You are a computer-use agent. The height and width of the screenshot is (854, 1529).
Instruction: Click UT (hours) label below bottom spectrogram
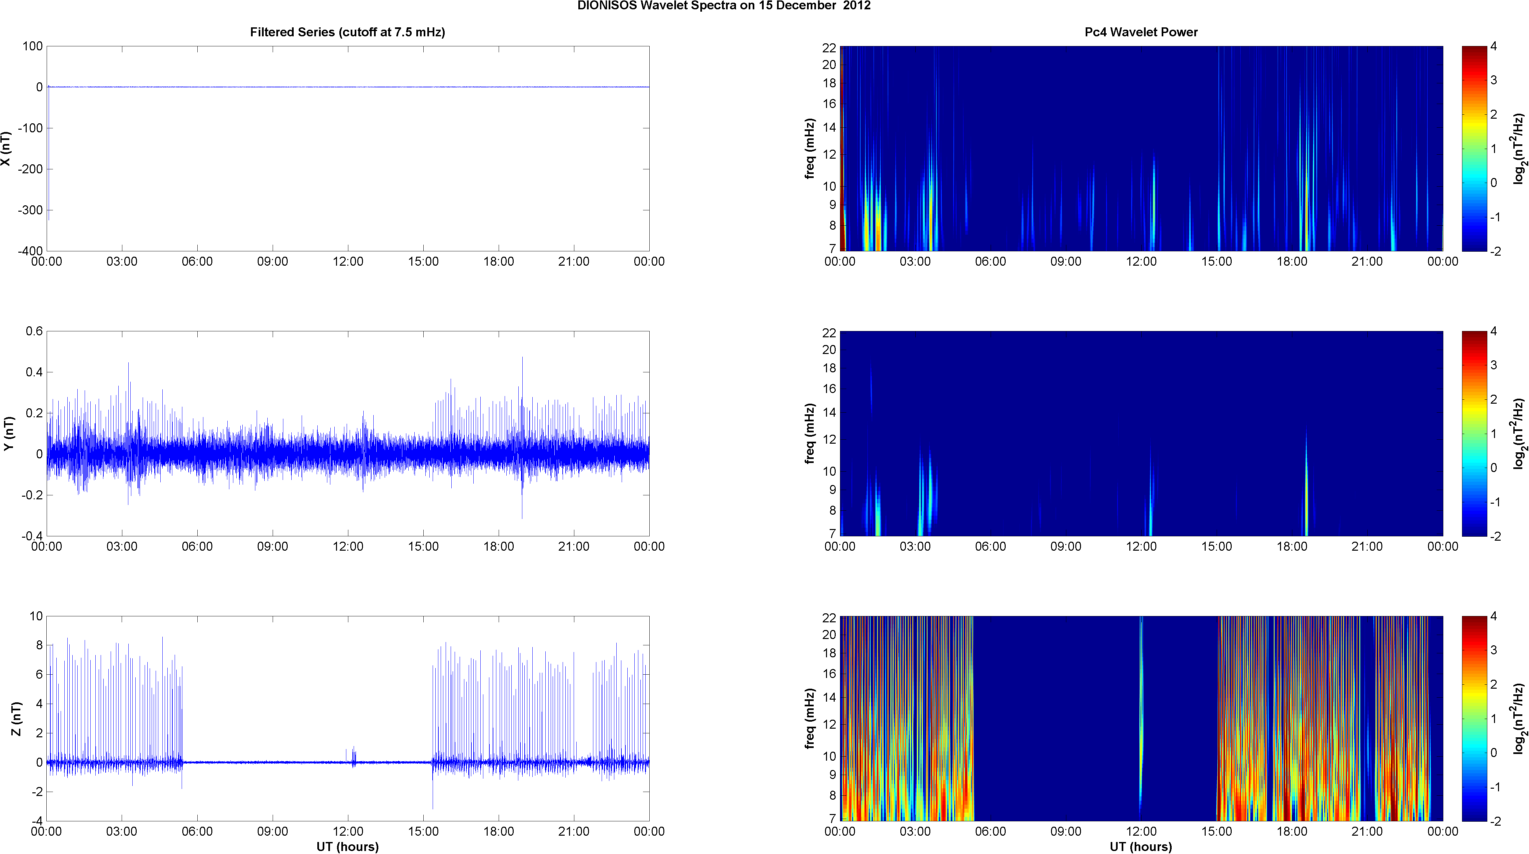(x=1141, y=847)
